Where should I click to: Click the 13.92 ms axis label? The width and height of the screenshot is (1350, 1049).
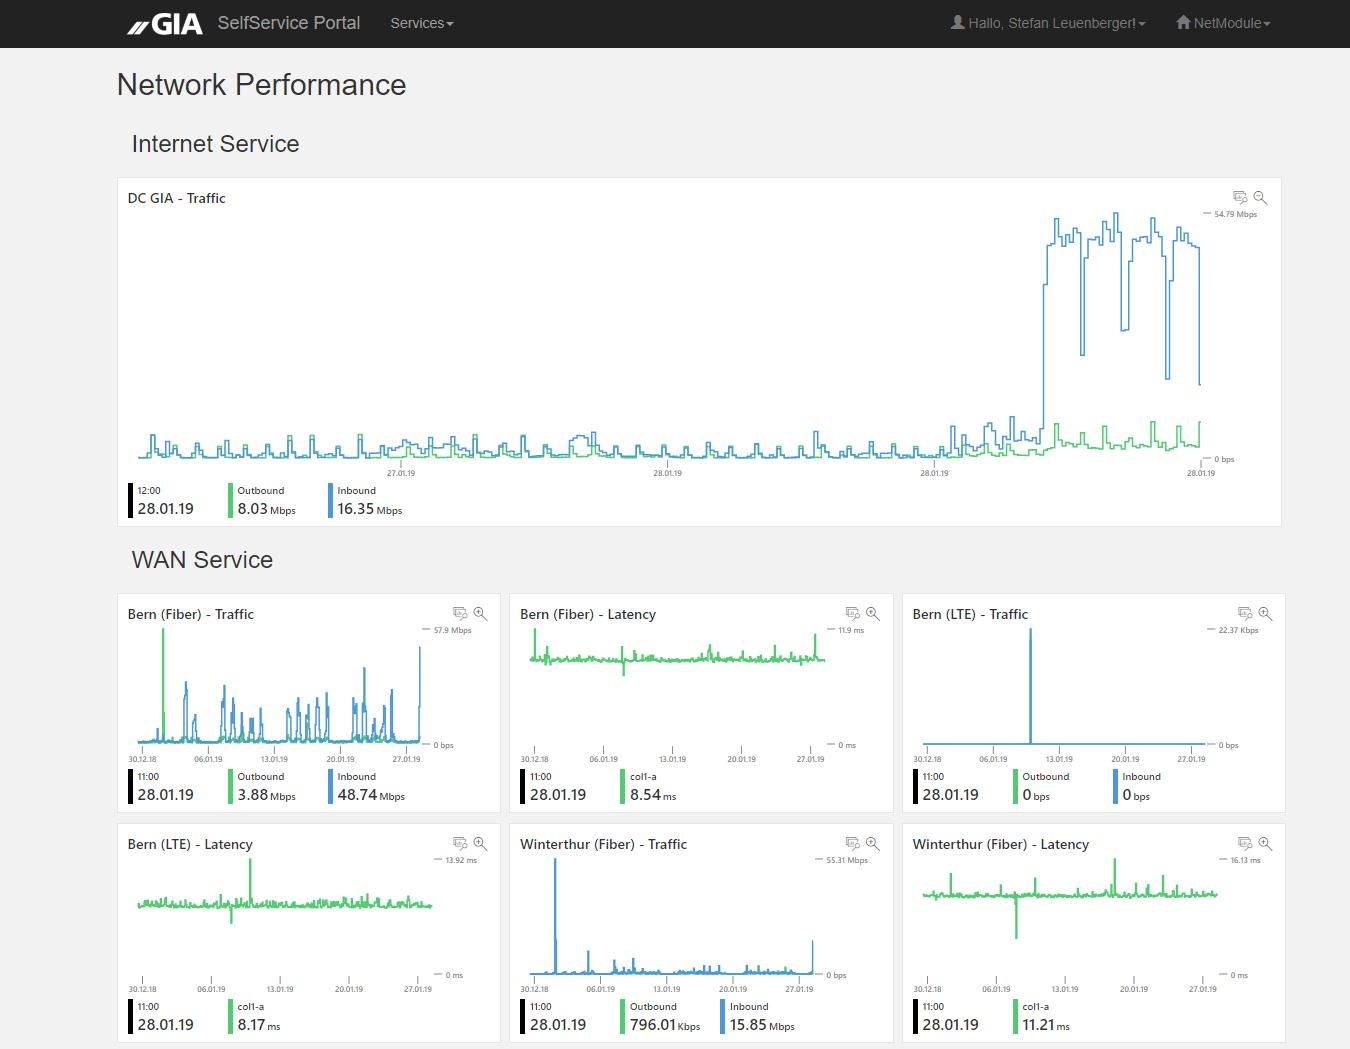(x=460, y=860)
